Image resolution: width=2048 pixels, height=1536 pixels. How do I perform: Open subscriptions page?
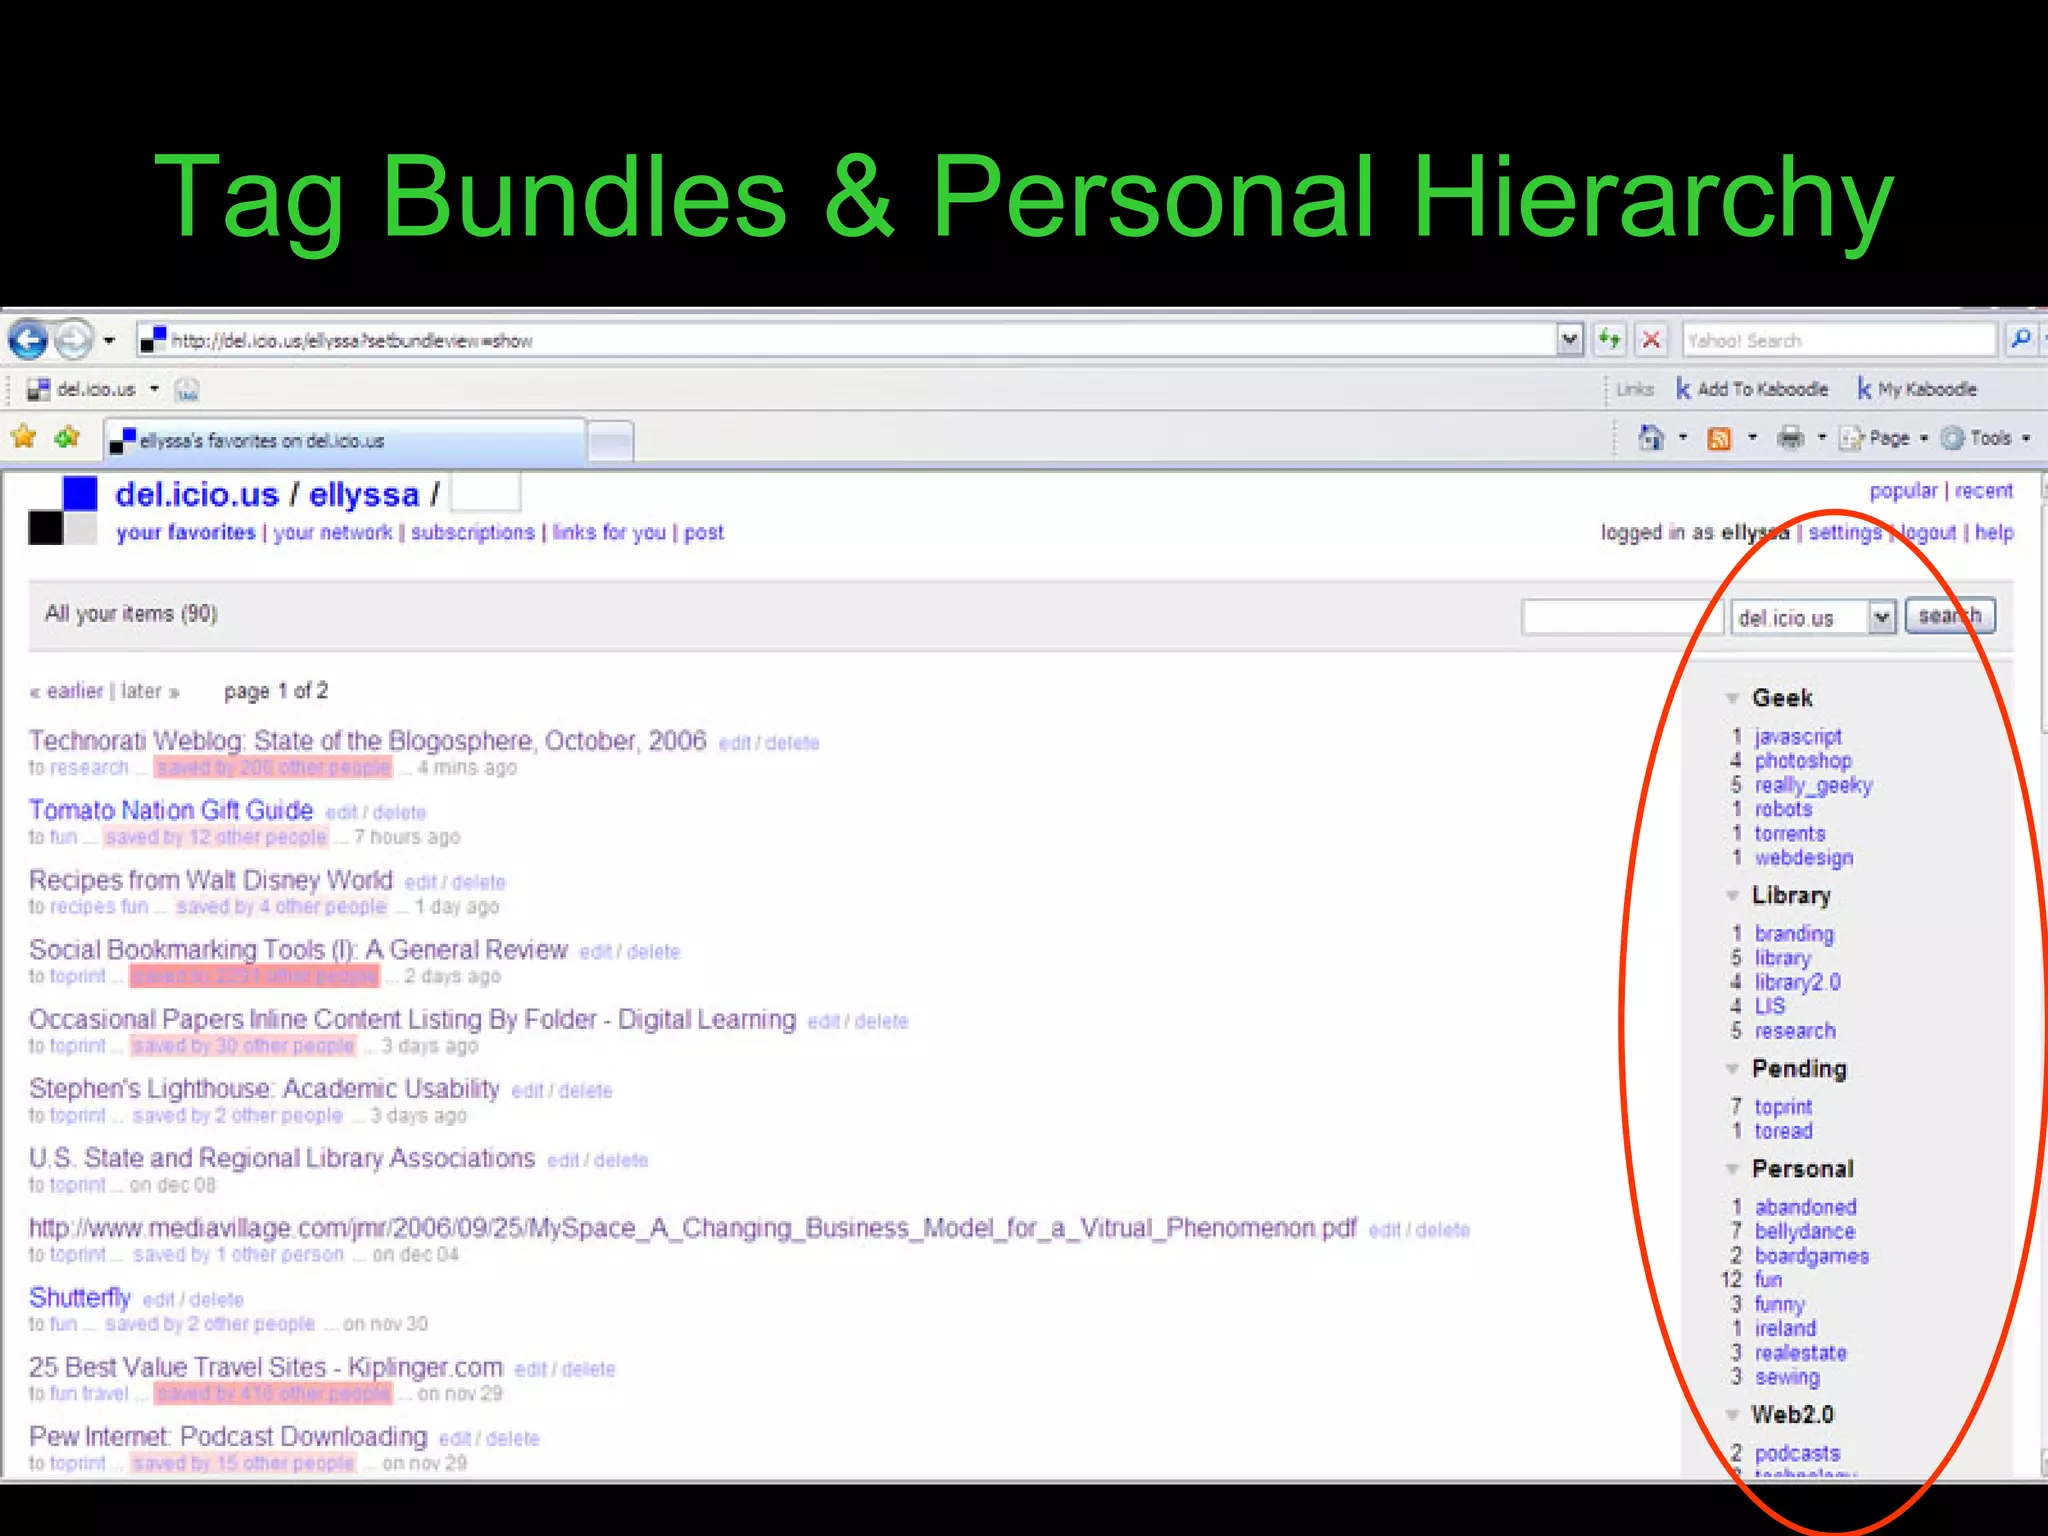473,532
